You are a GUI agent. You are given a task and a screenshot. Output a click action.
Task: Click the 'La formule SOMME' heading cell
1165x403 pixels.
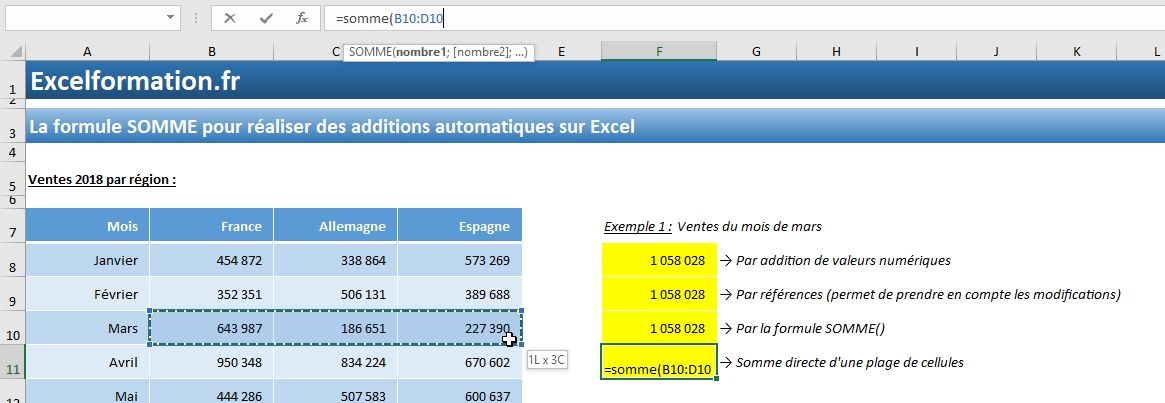332,126
